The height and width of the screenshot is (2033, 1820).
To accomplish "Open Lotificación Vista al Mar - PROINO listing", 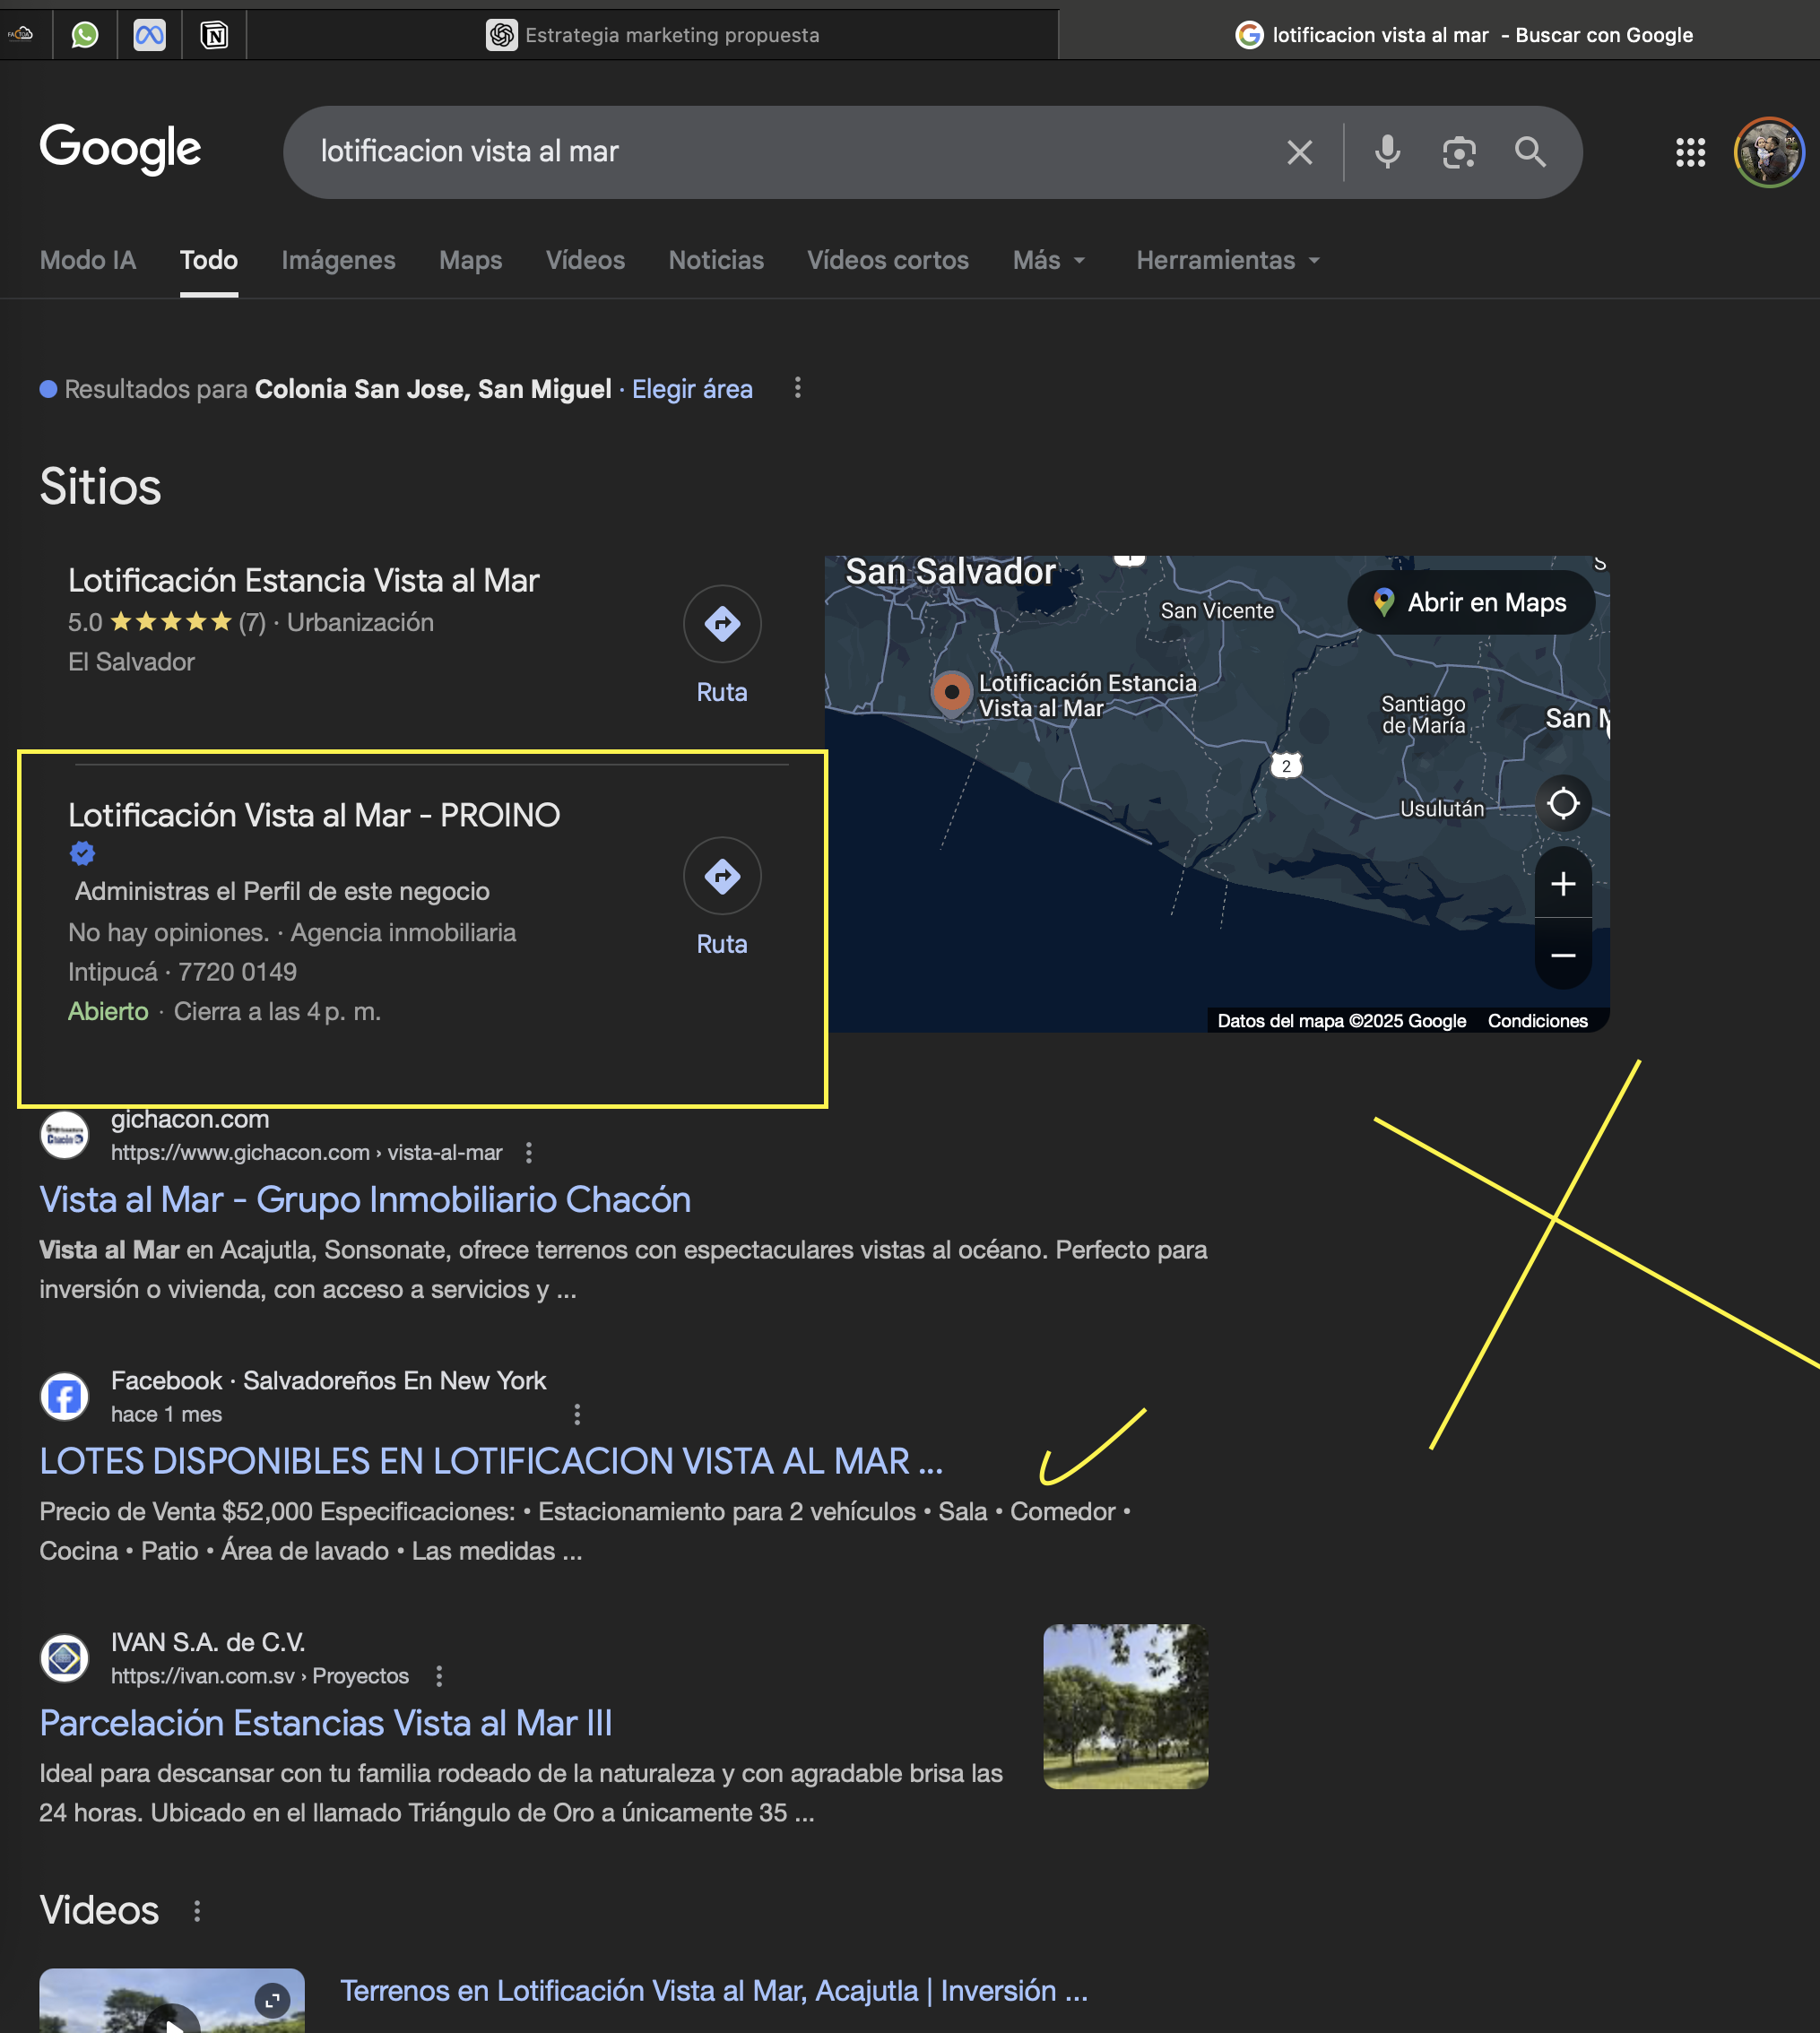I will coord(314,815).
